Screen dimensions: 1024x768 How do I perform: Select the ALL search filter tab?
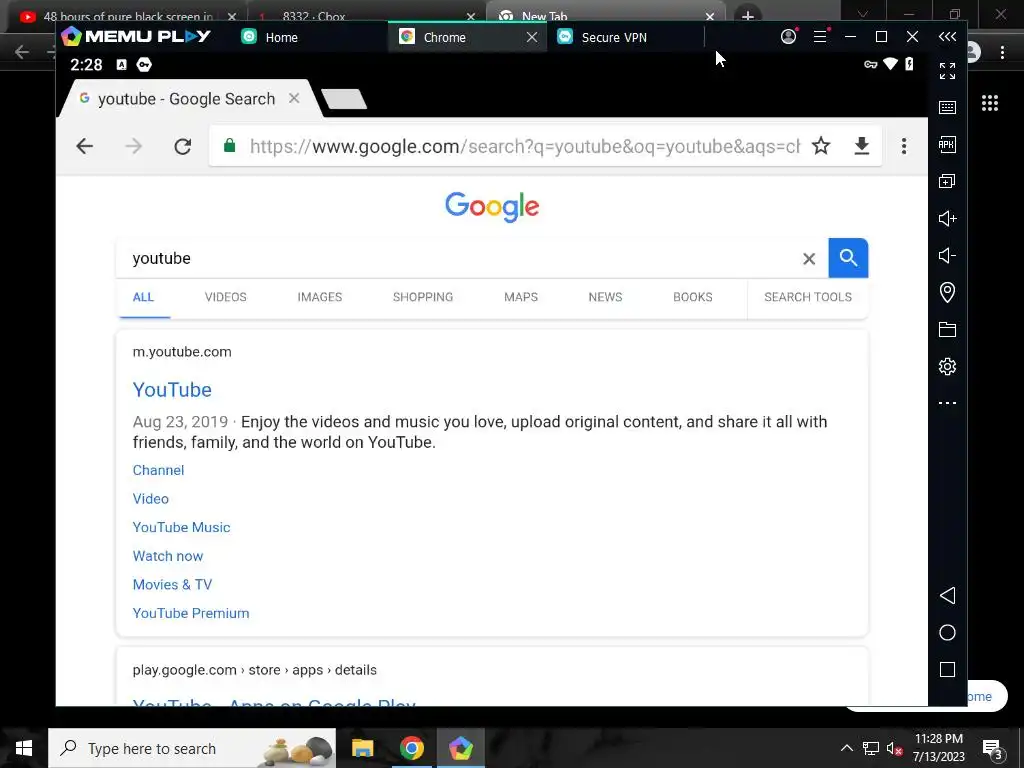coord(143,297)
